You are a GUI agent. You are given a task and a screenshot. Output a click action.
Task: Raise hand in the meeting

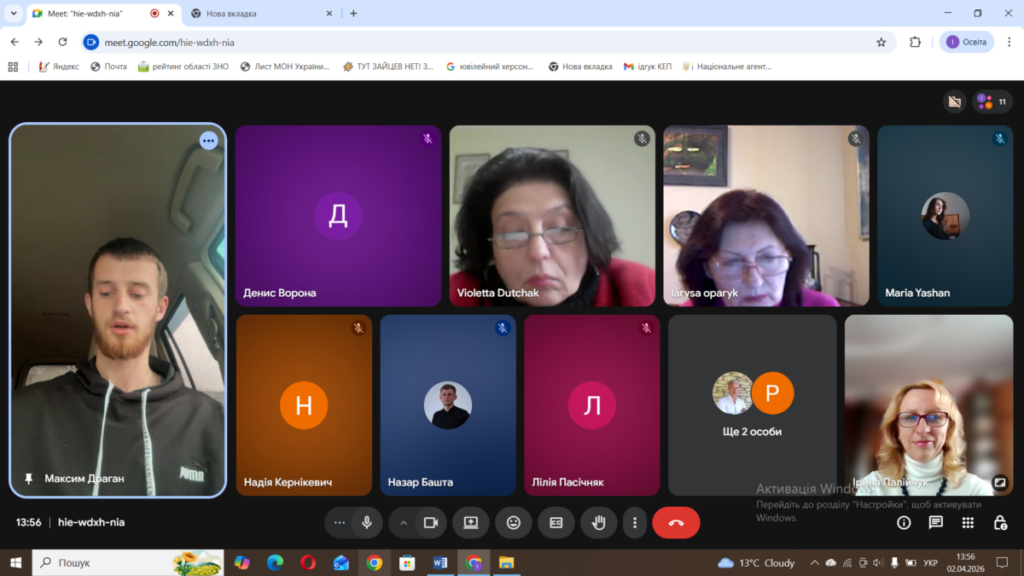(599, 522)
